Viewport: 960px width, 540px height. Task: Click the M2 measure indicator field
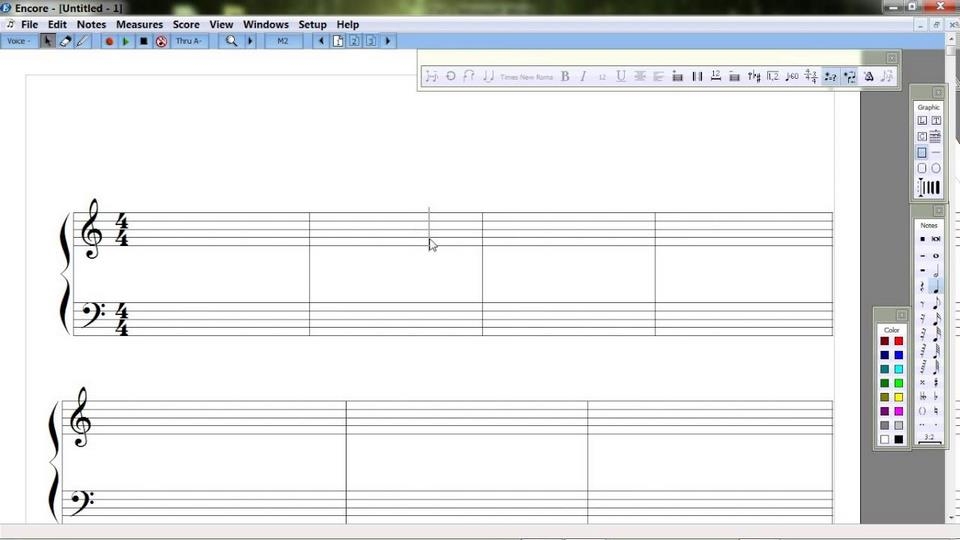(x=282, y=41)
